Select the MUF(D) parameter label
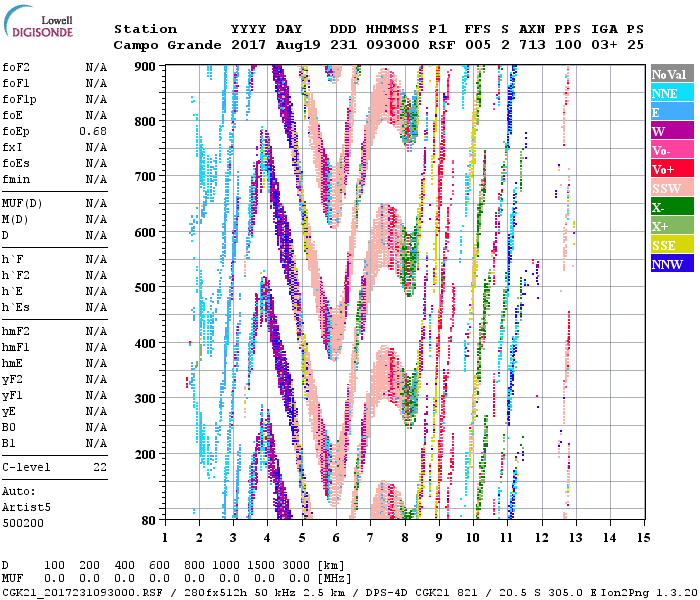700x600 pixels. (22, 204)
